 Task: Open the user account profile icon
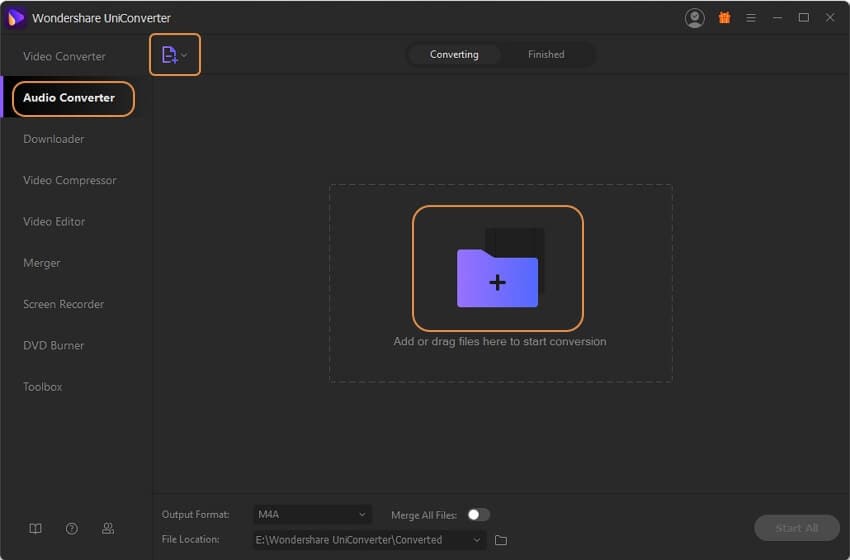(694, 18)
